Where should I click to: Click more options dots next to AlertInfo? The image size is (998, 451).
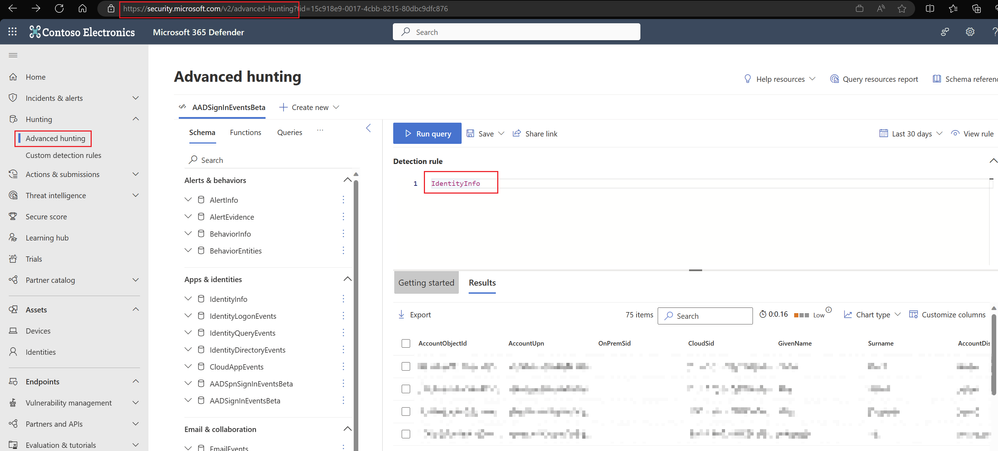[x=344, y=200]
